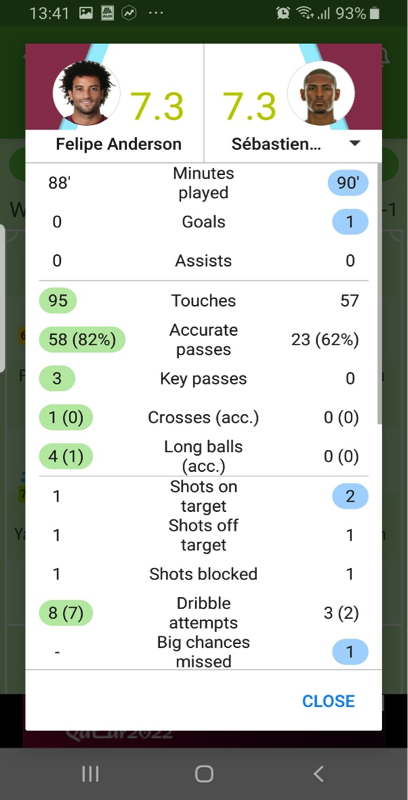Select Felipe Anderson's 7.3 rating
This screenshot has height=800, width=408.
pos(157,107)
